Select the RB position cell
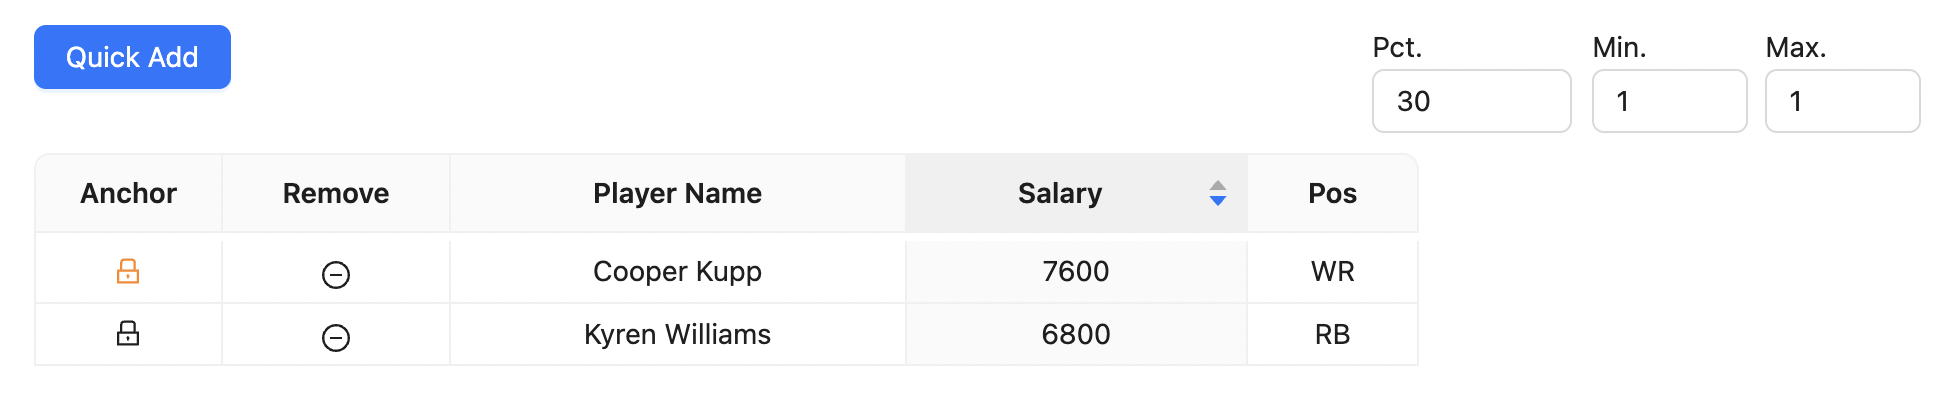1938x400 pixels. 1332,334
